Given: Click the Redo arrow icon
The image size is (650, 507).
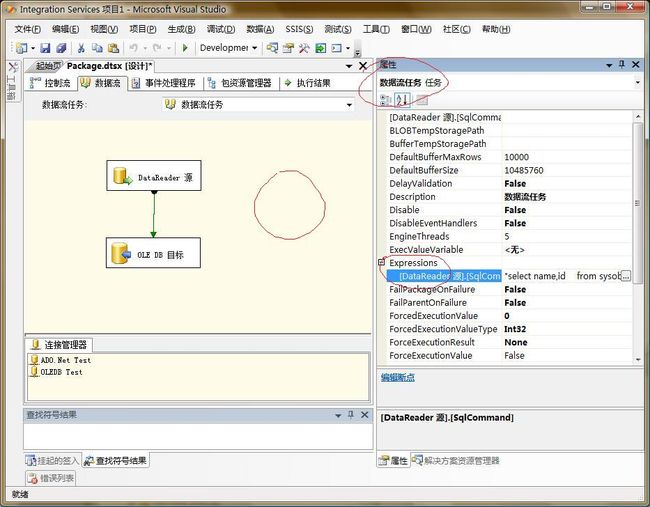Looking at the screenshot, I should click(157, 48).
